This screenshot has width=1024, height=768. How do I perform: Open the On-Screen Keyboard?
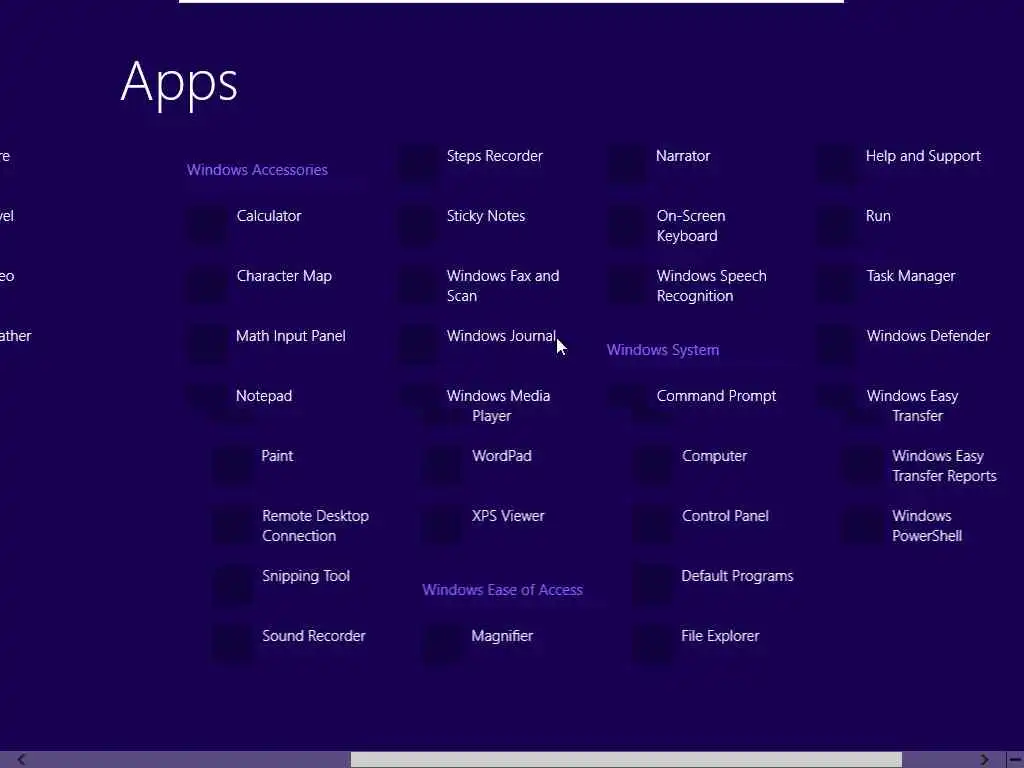(691, 226)
